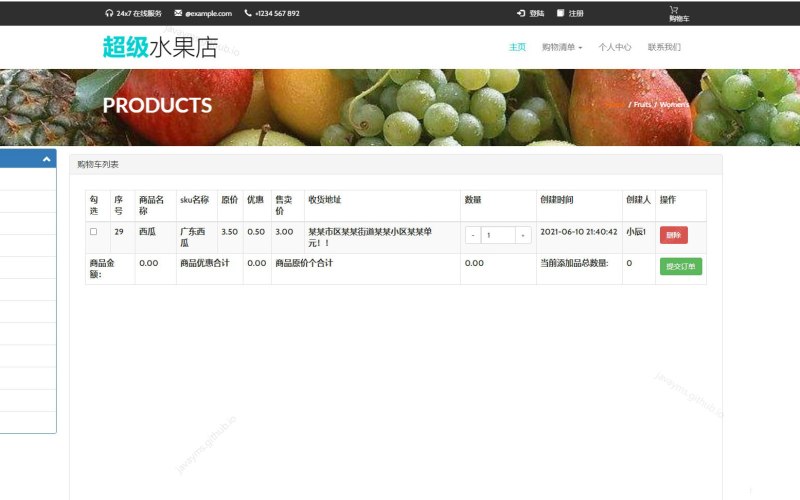Click the login arrow icon
This screenshot has height=500, width=800.
521,13
